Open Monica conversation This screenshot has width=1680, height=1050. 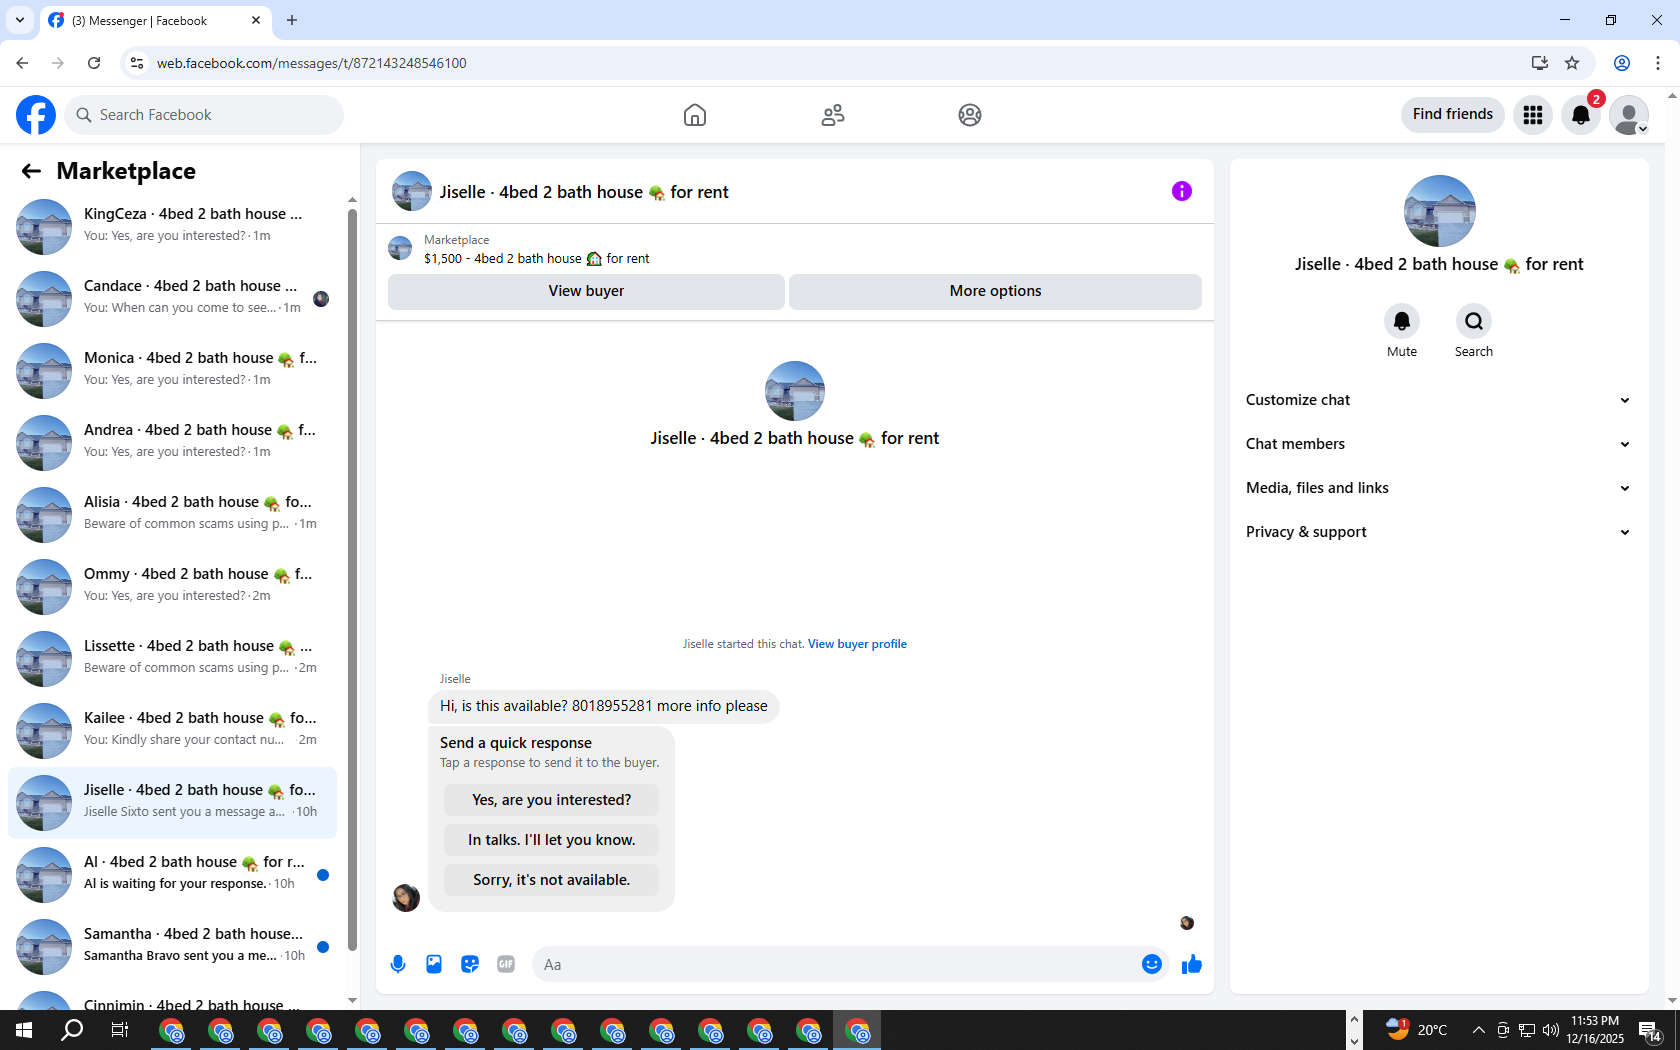pos(172,370)
